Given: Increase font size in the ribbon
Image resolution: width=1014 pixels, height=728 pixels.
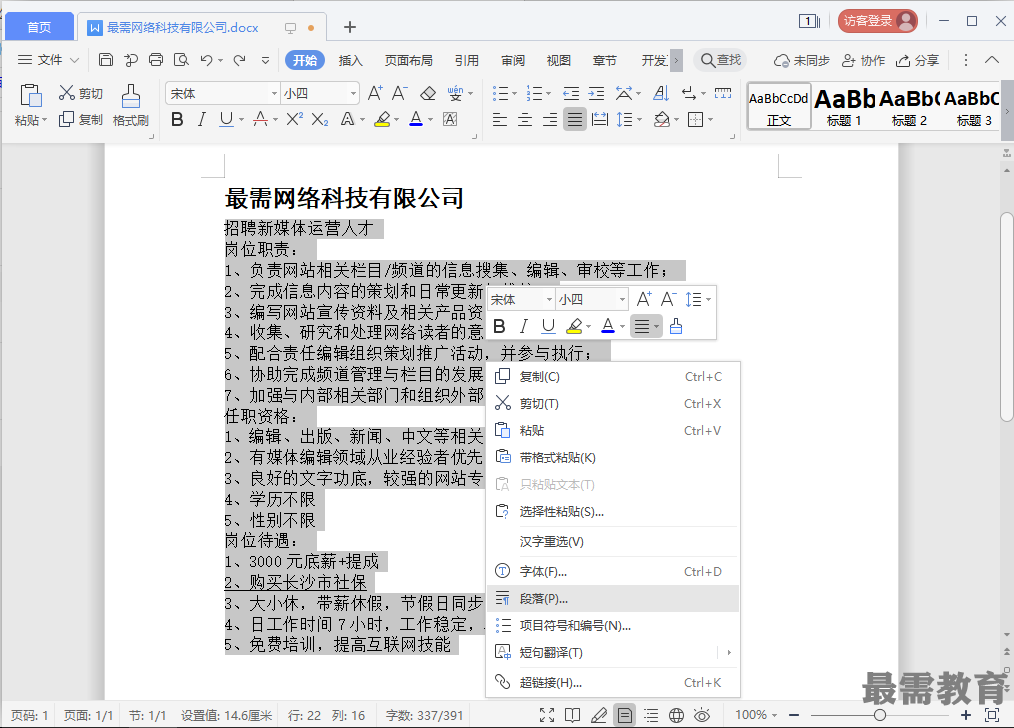Looking at the screenshot, I should [x=375, y=93].
